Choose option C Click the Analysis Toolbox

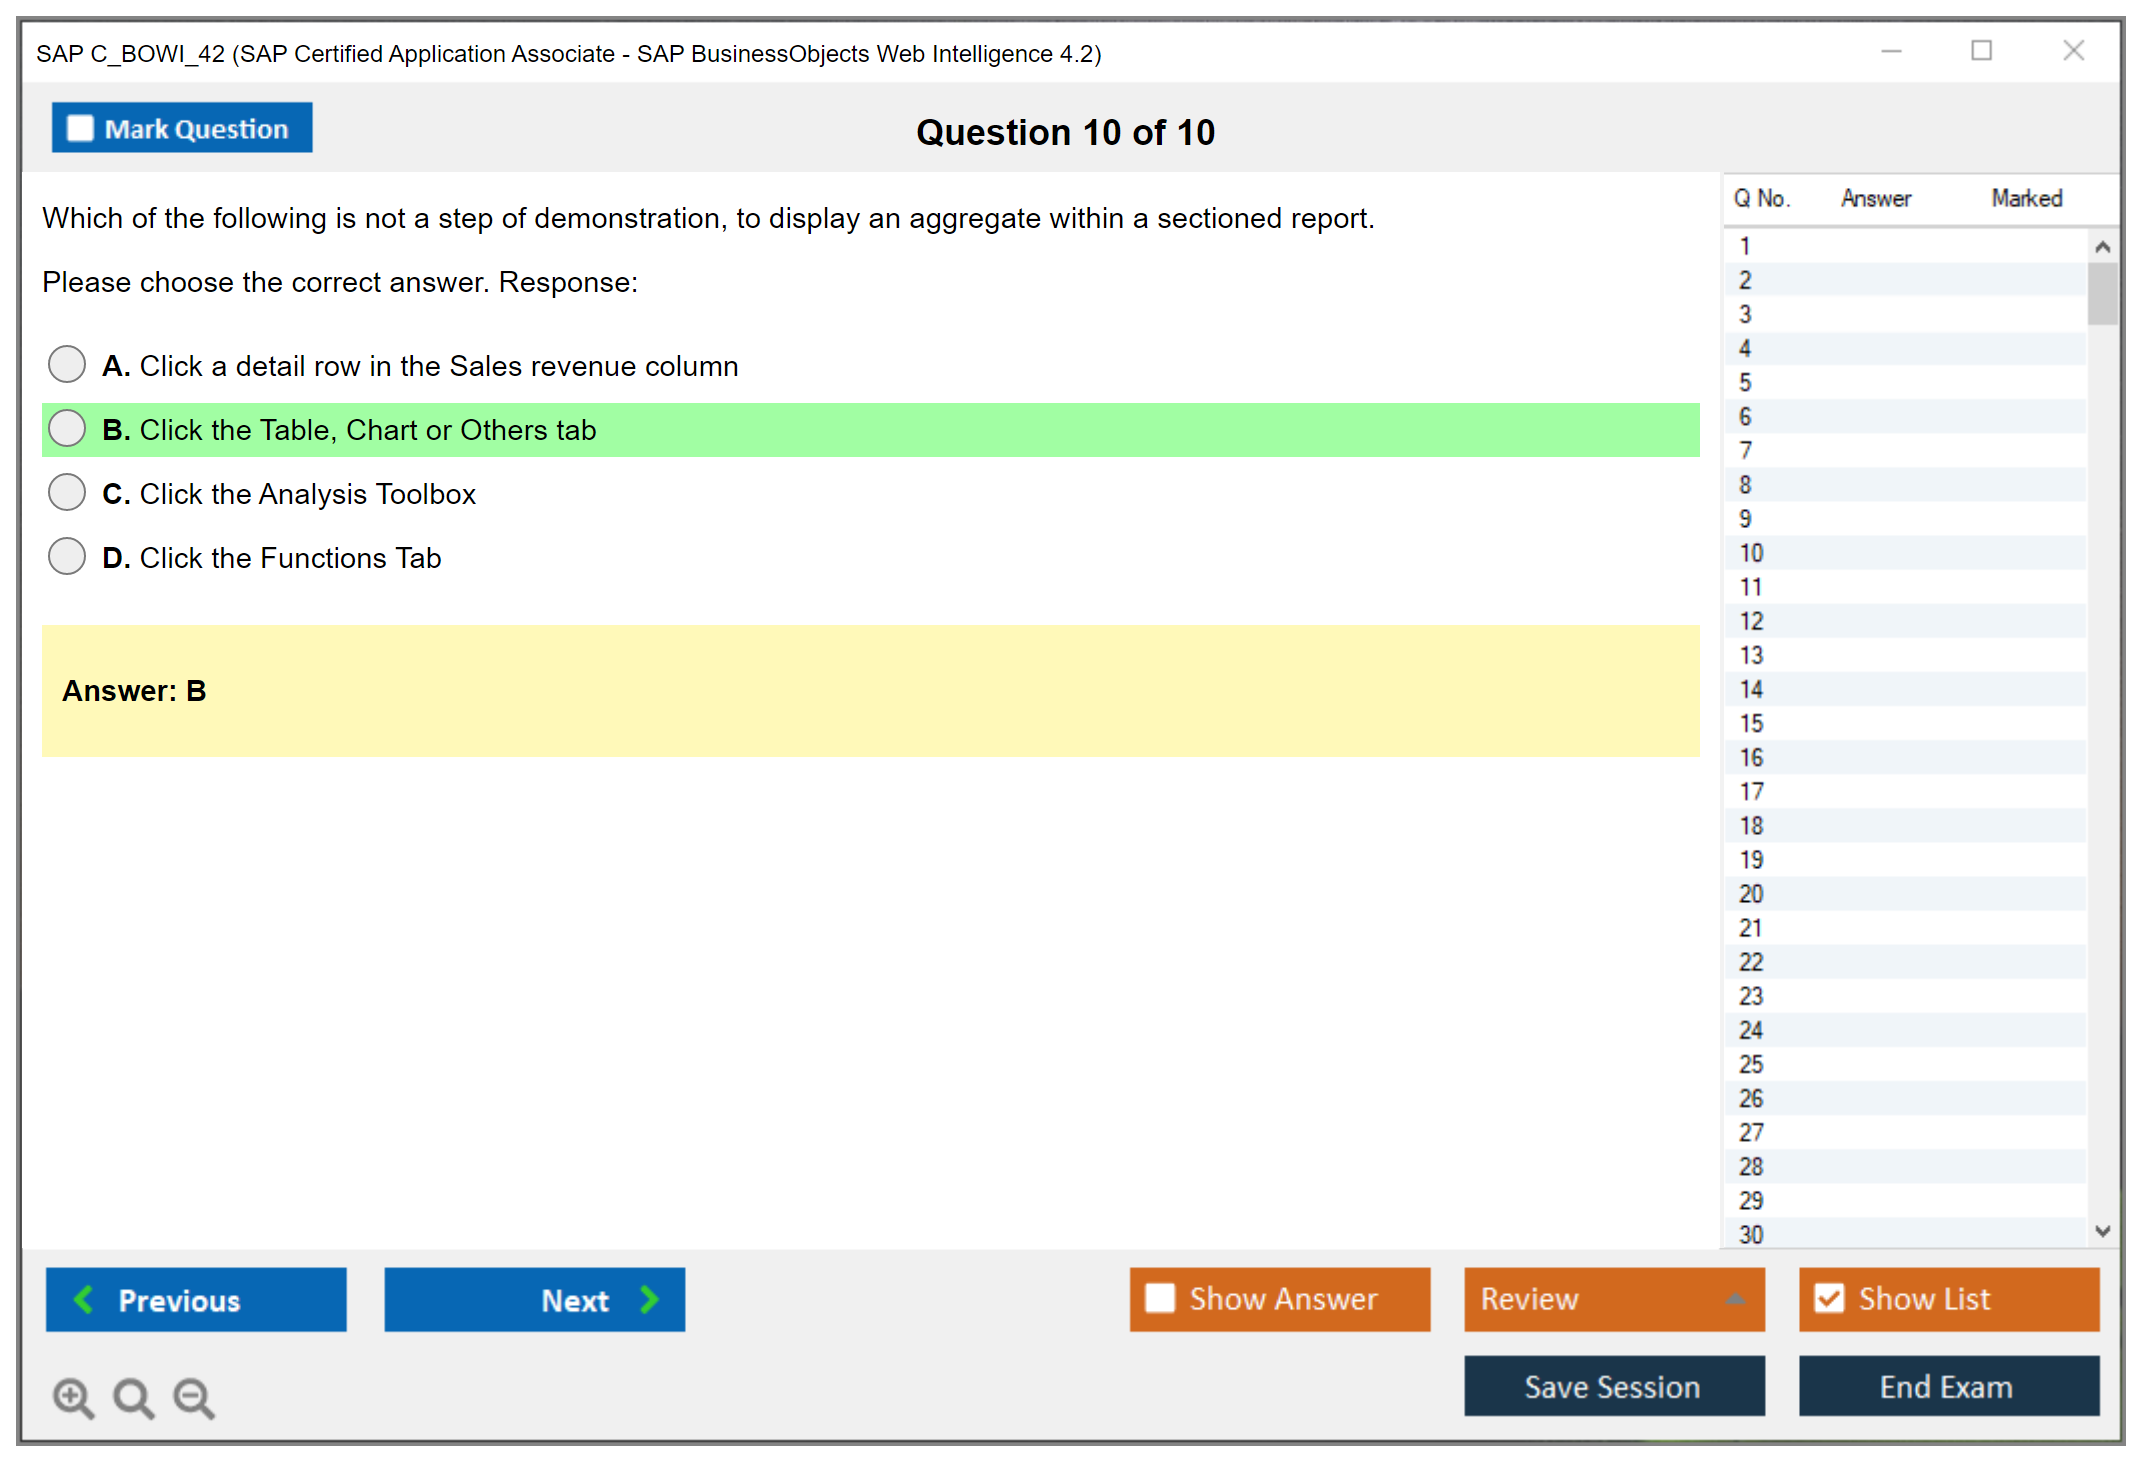pos(67,492)
